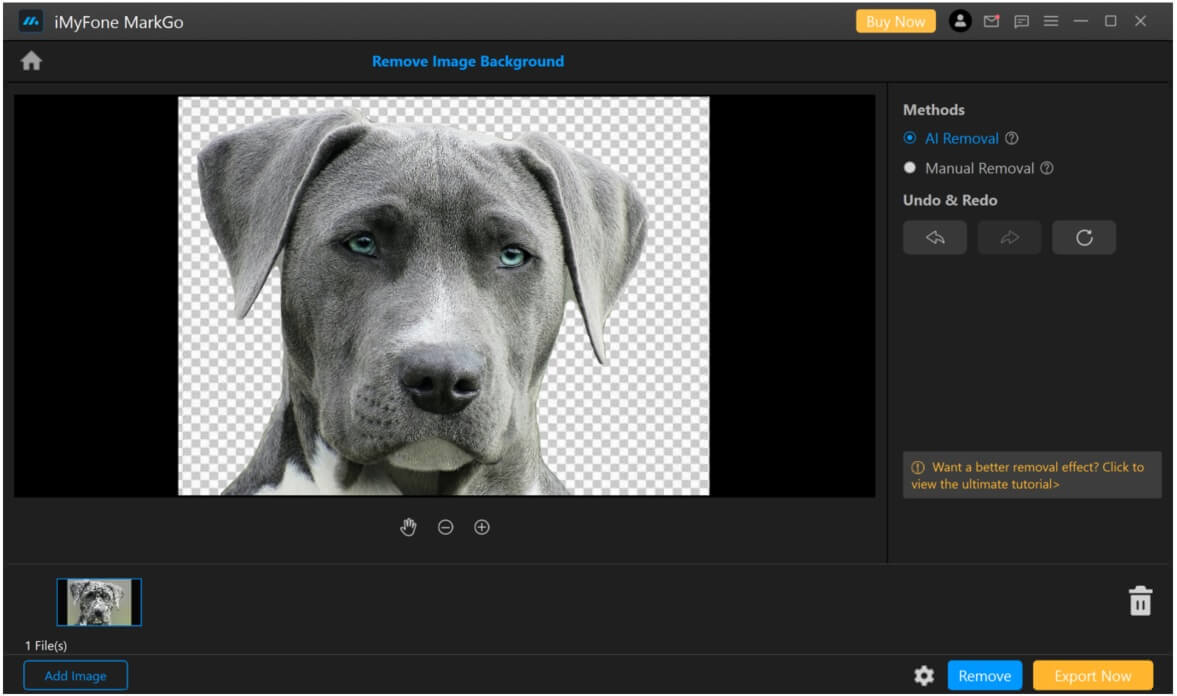Delete file with the trash icon
1177x696 pixels.
coord(1139,601)
